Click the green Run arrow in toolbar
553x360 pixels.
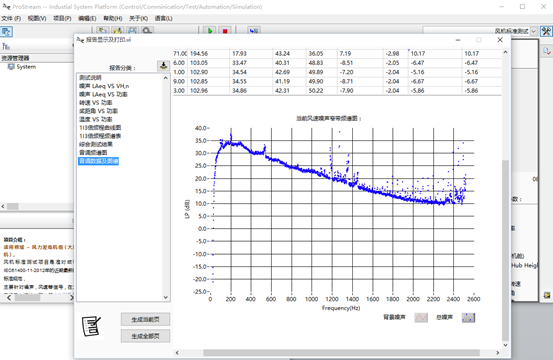pos(210,31)
